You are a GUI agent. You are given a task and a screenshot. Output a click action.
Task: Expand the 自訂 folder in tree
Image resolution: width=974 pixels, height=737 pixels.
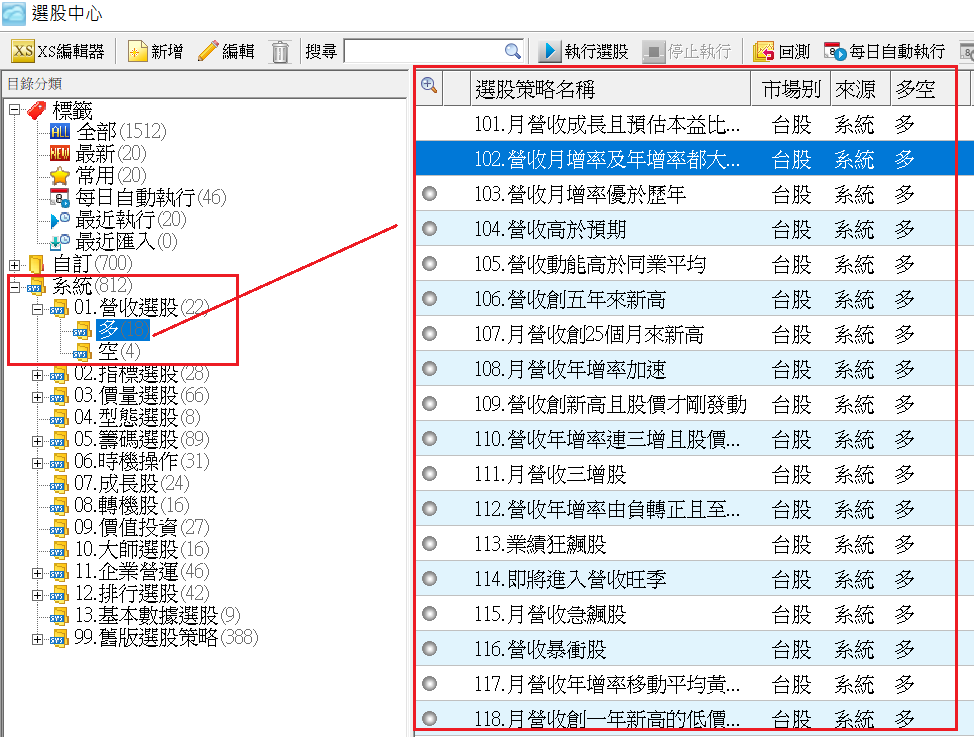pos(14,264)
